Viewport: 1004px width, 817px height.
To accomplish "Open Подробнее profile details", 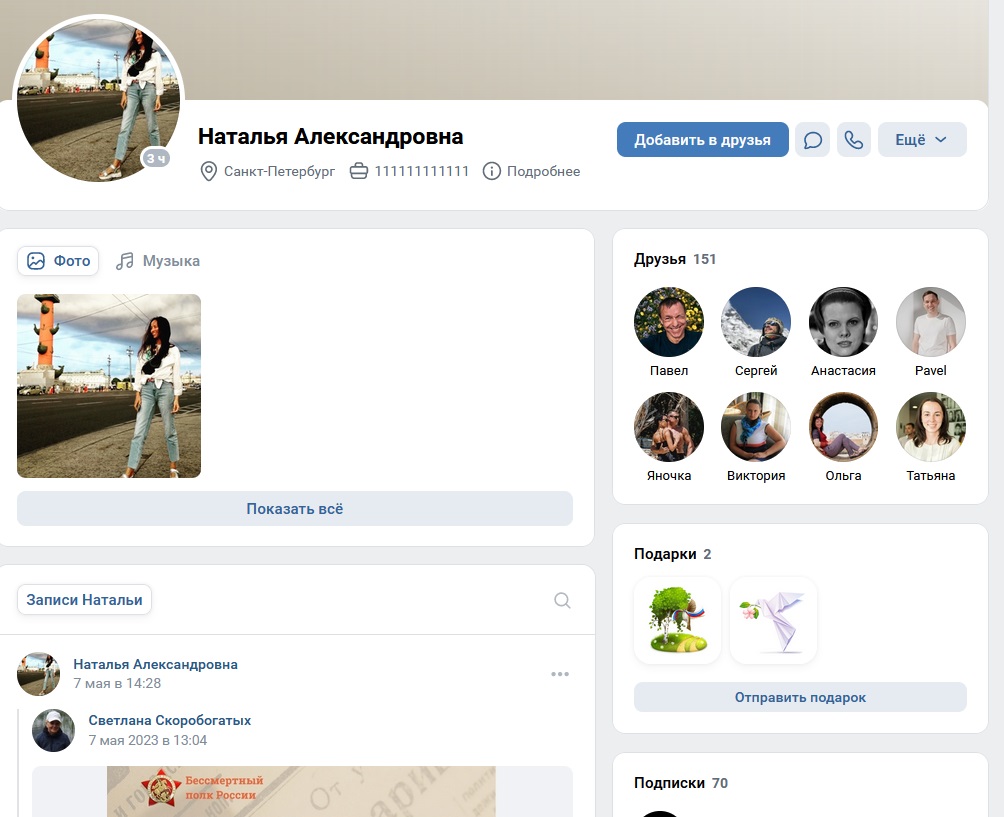I will coord(544,172).
